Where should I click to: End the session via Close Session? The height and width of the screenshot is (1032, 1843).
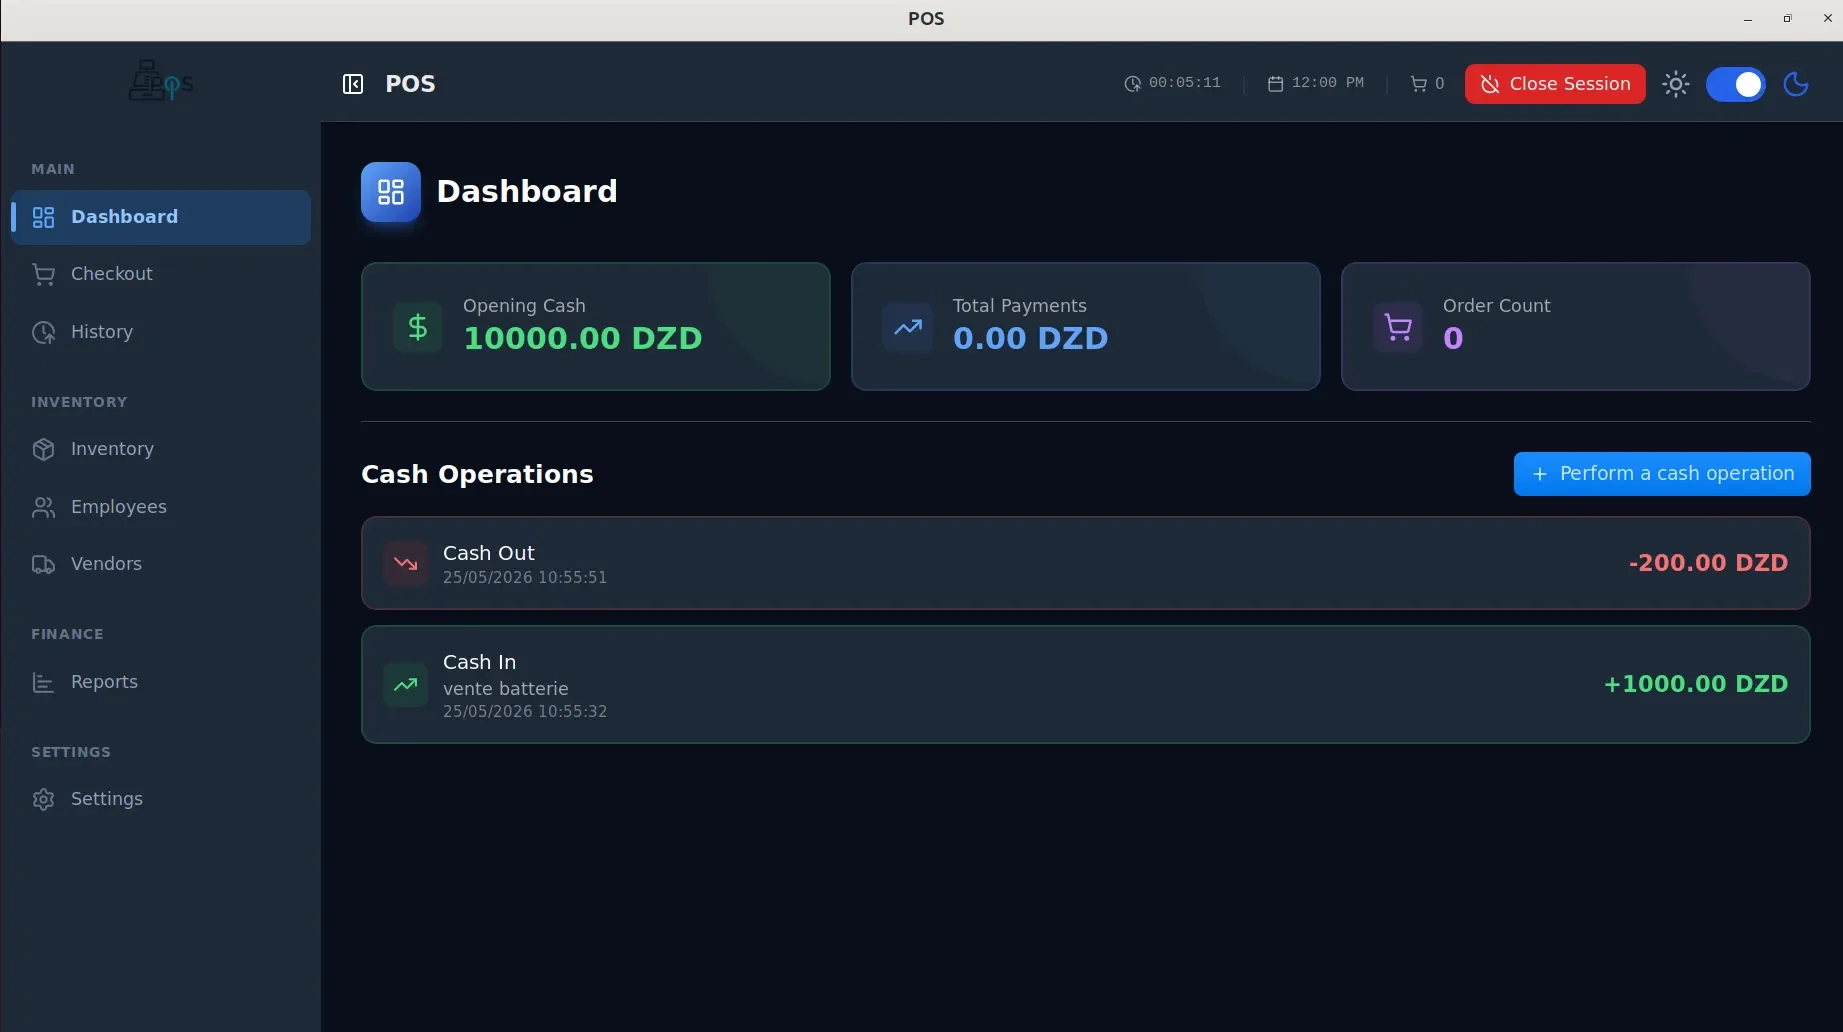1555,84
